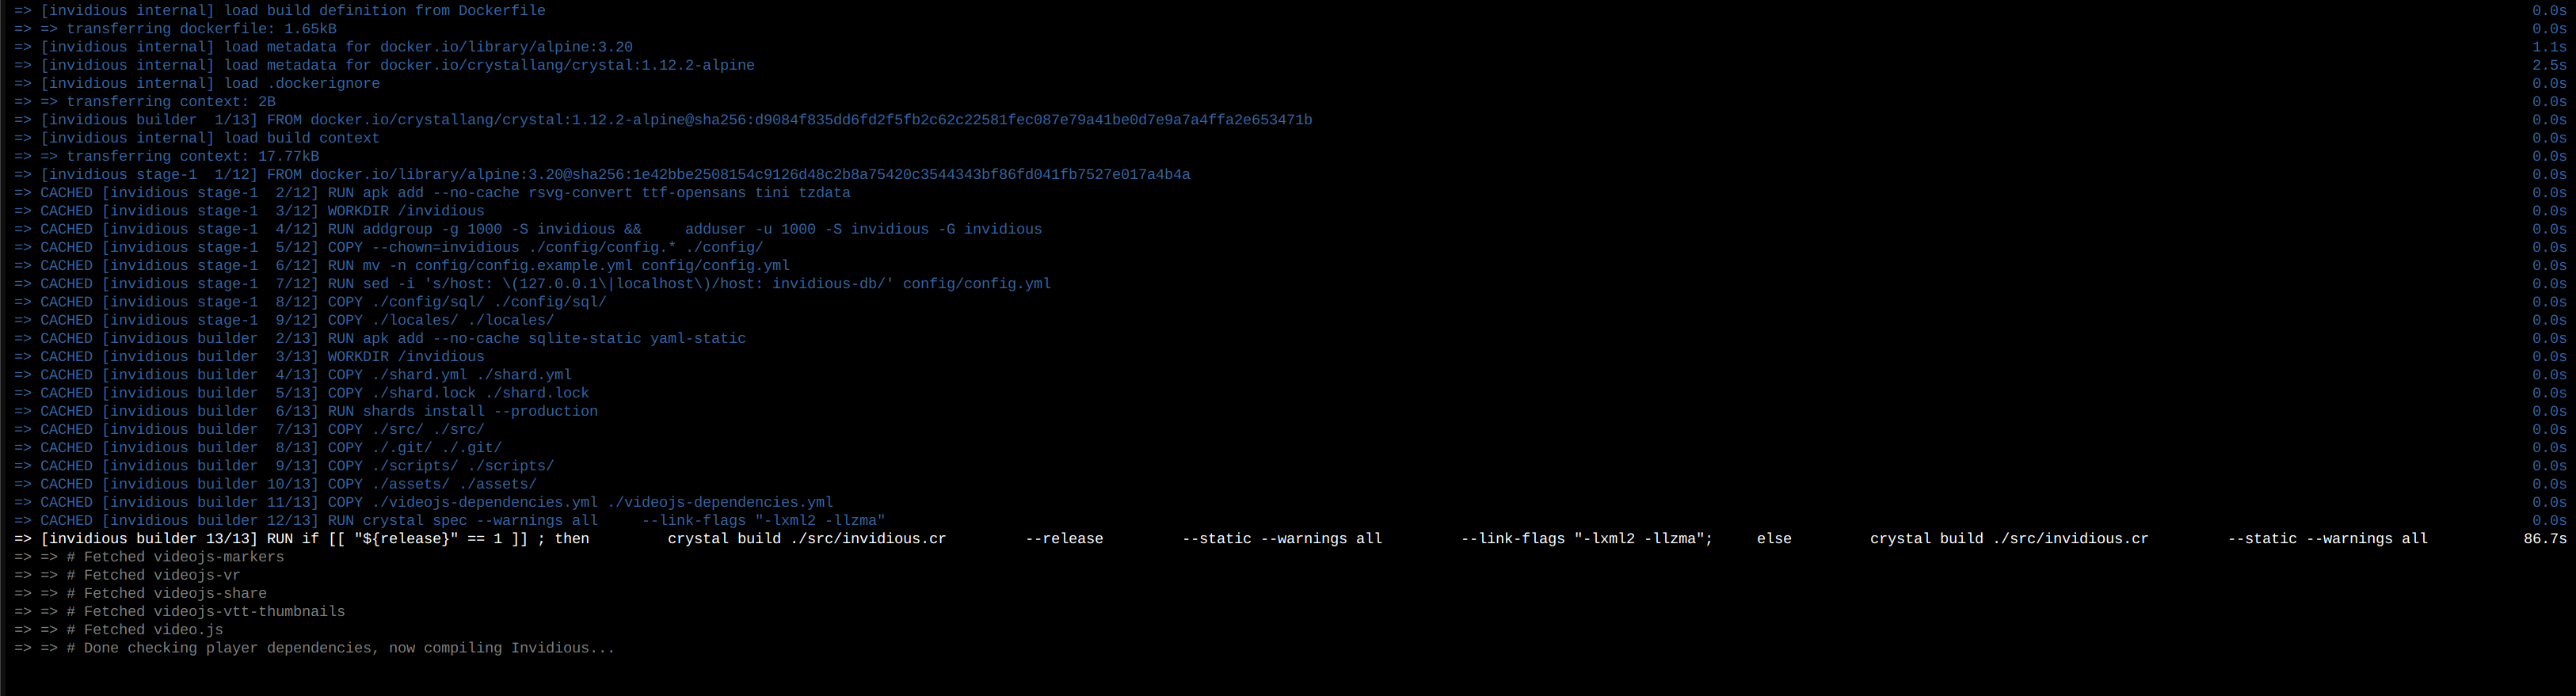
Task: Click the 'mv -n config/config.example.yml' step
Action: (402, 266)
